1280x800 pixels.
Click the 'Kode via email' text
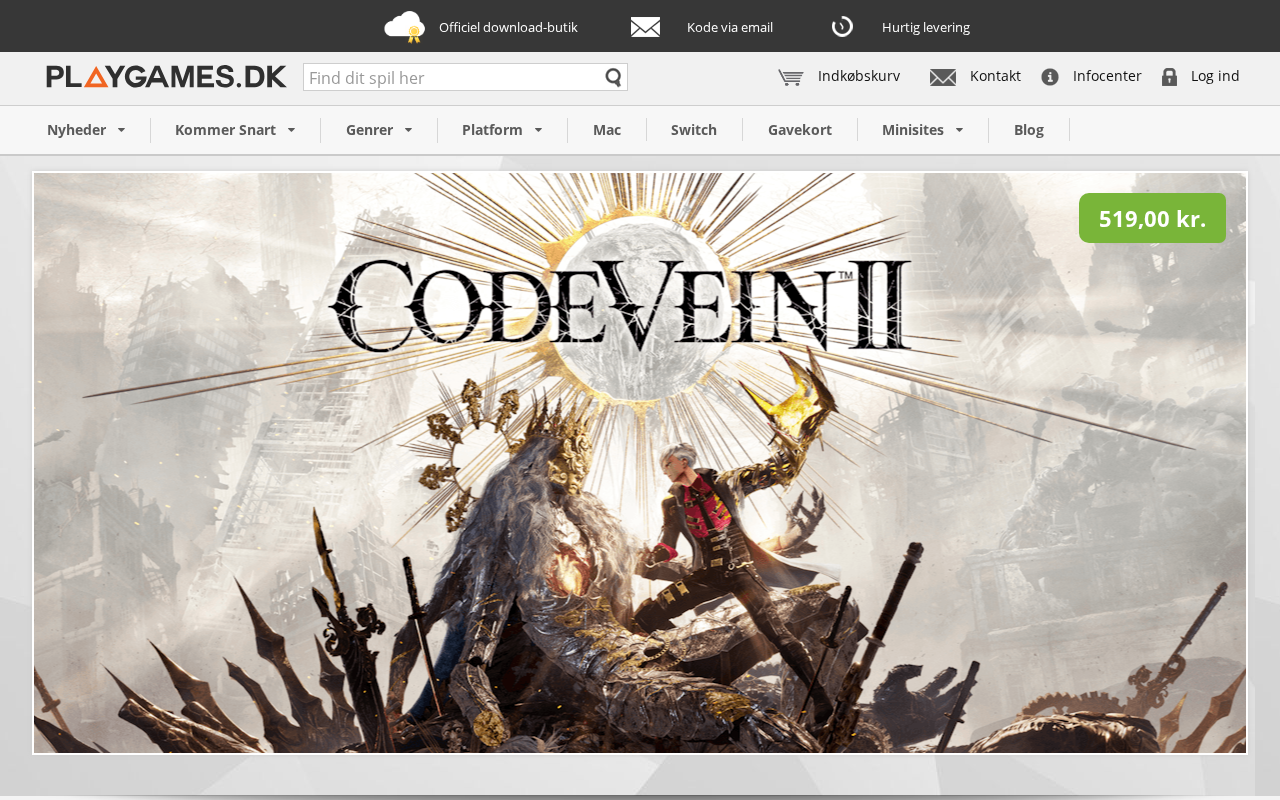(730, 27)
